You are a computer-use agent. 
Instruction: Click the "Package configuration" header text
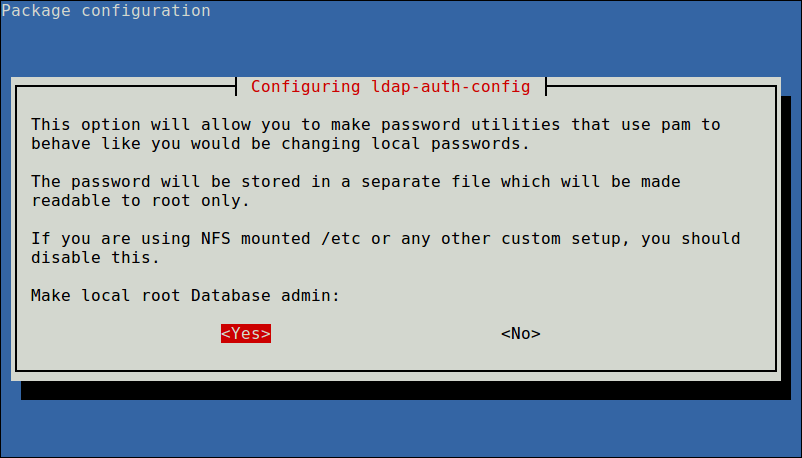[106, 11]
